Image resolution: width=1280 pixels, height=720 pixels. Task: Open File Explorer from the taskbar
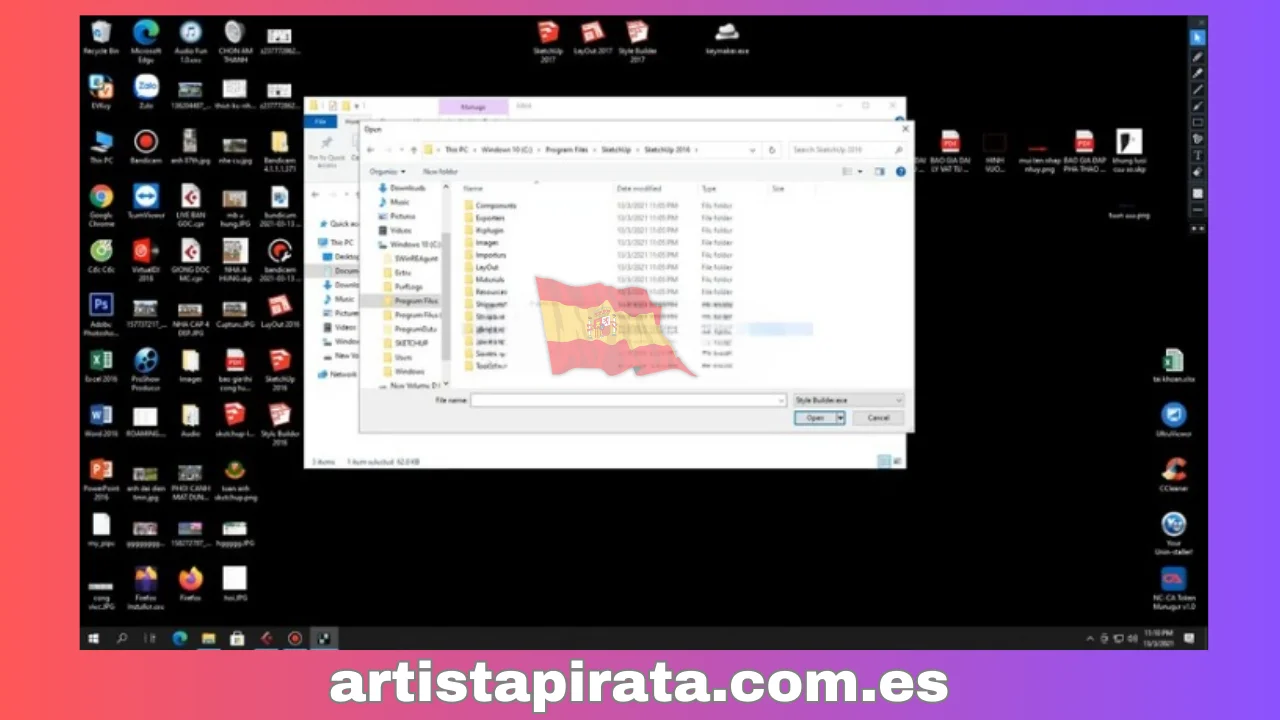tap(208, 638)
